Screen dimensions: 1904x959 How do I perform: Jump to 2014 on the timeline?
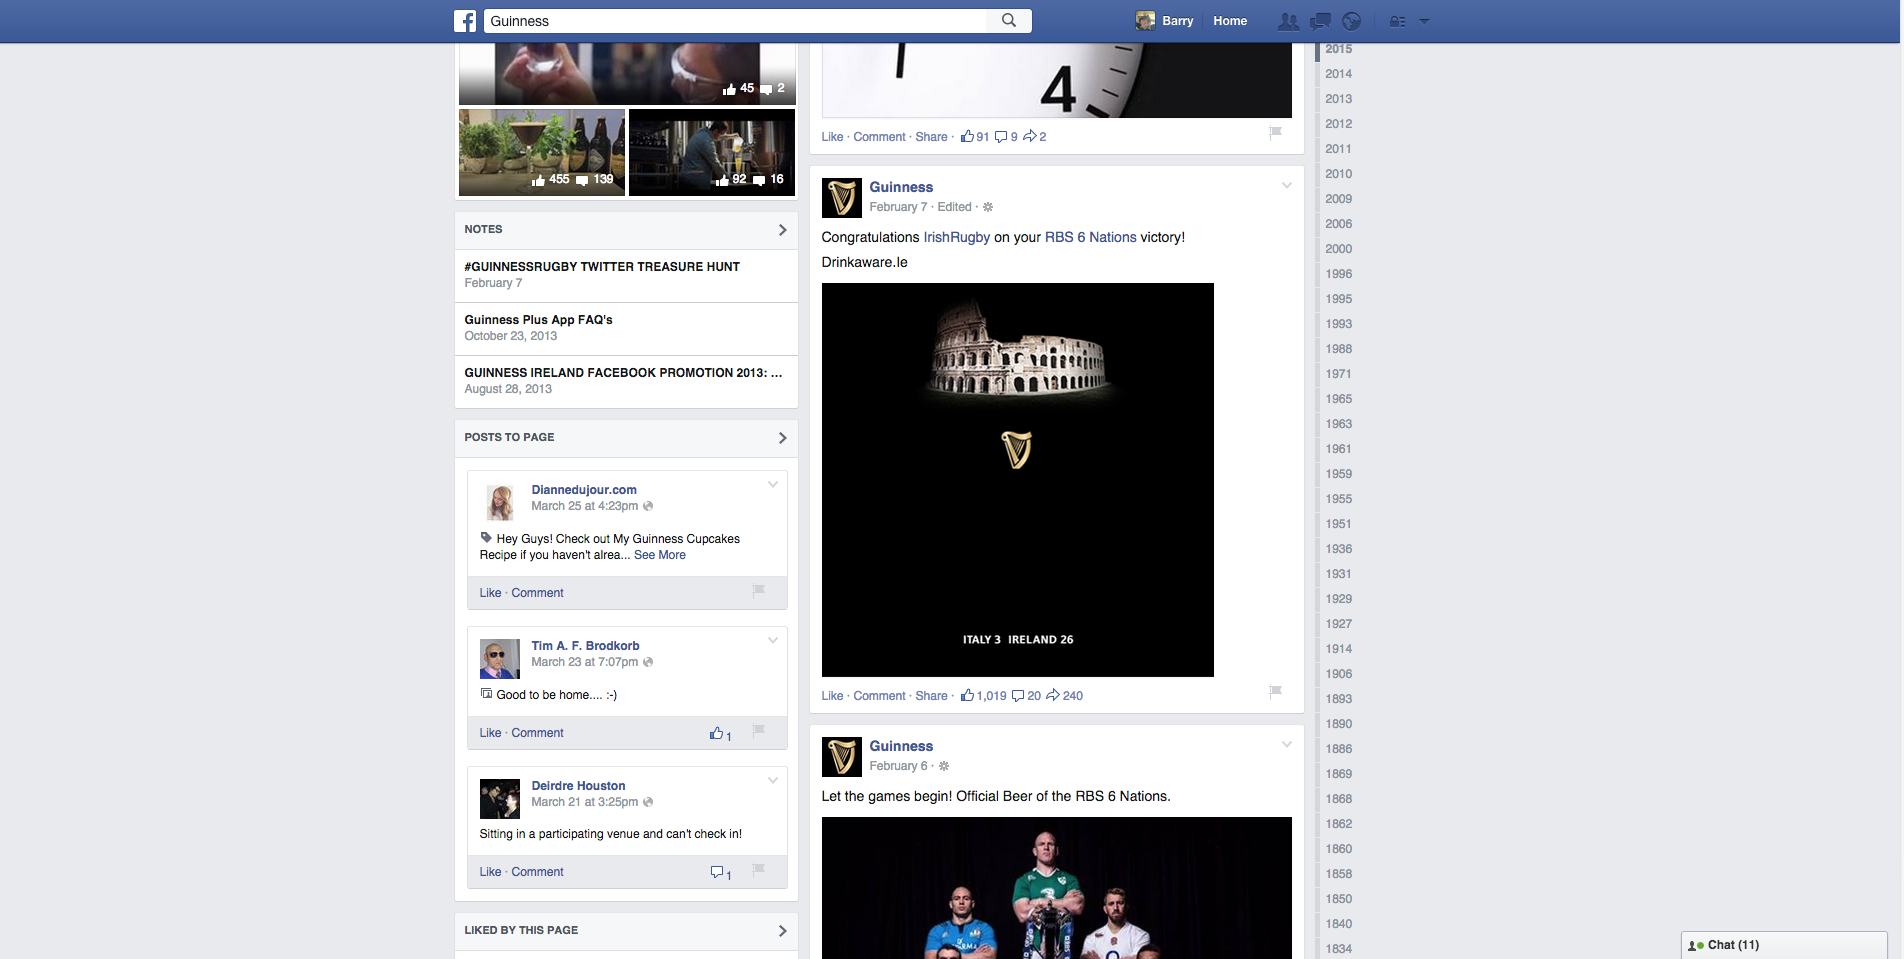[1338, 74]
